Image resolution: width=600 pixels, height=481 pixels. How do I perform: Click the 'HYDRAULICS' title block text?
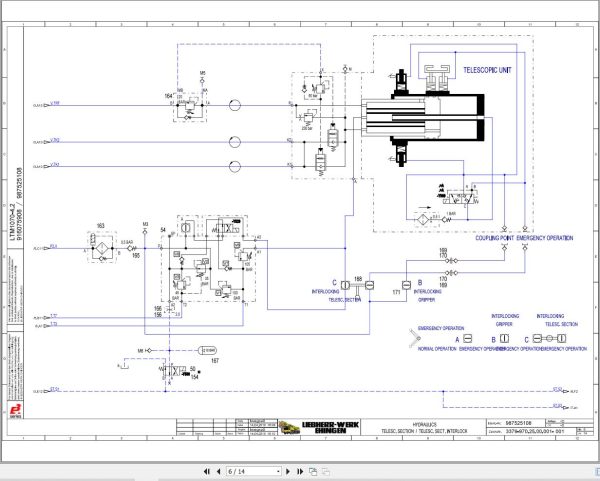[424, 425]
